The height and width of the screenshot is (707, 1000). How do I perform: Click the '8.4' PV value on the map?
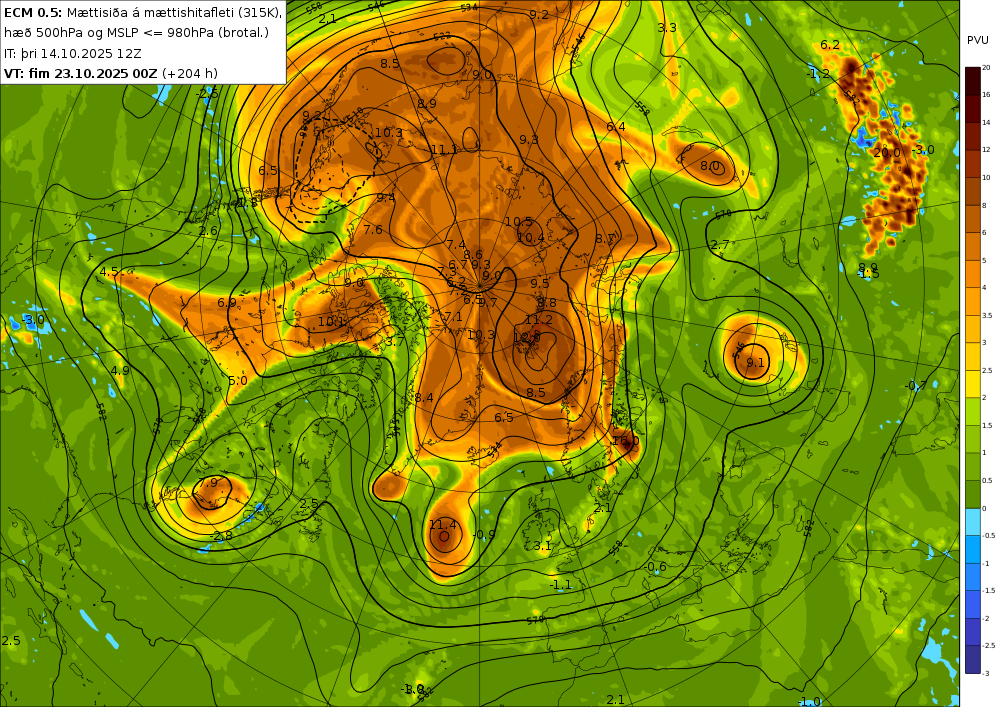(424, 398)
